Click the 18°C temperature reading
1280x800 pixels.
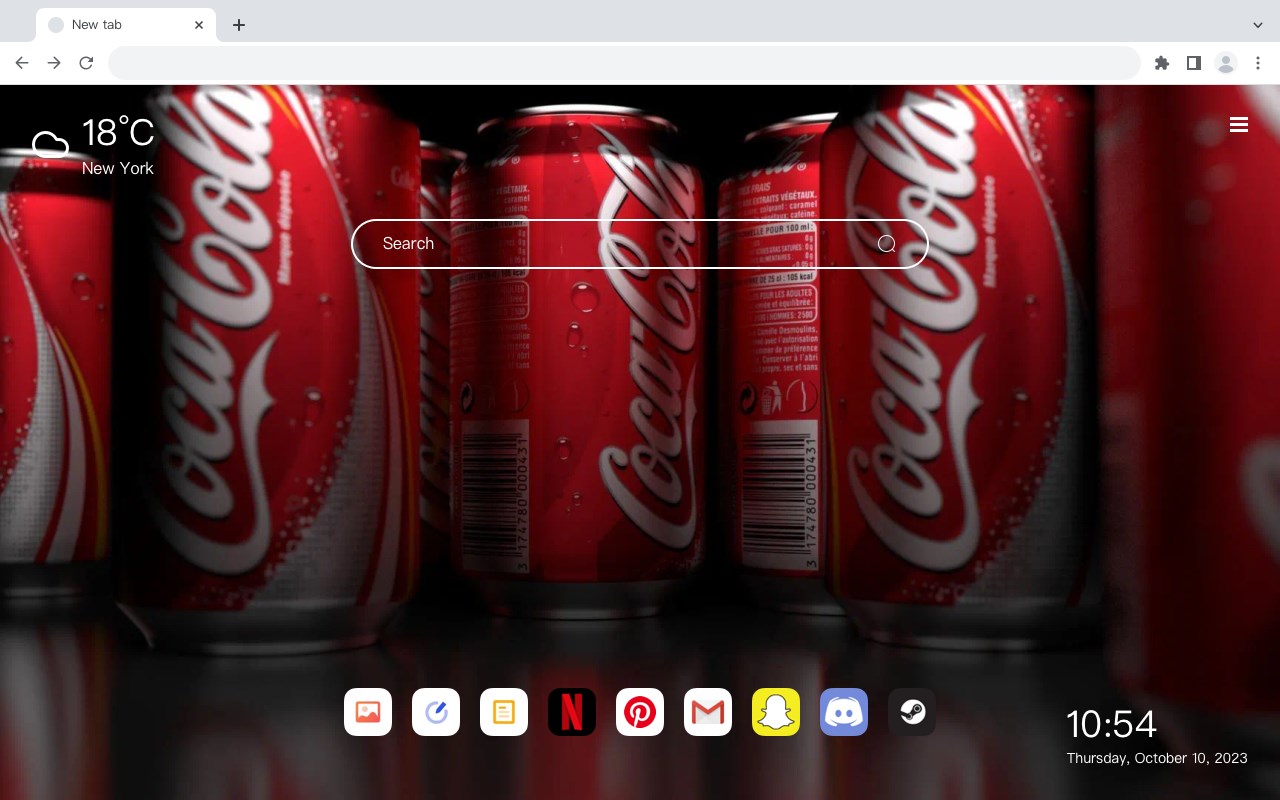tap(118, 133)
